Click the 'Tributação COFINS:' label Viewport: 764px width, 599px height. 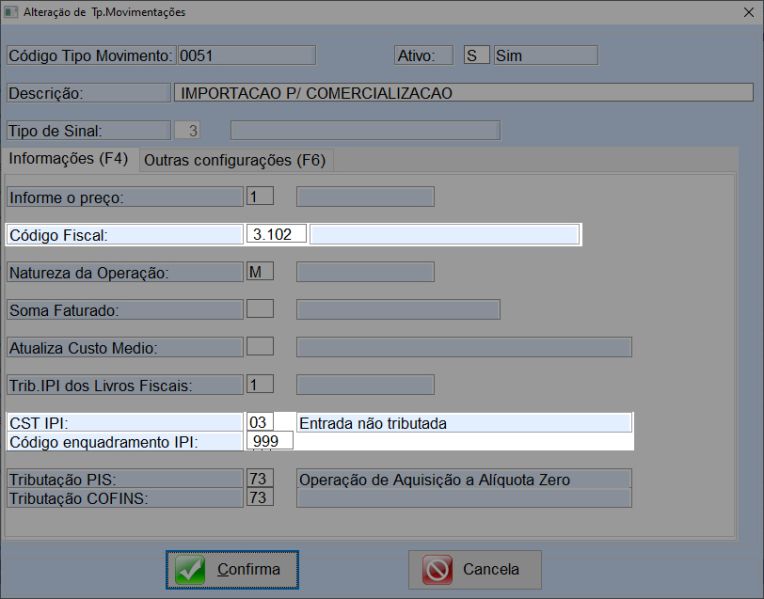click(x=125, y=498)
